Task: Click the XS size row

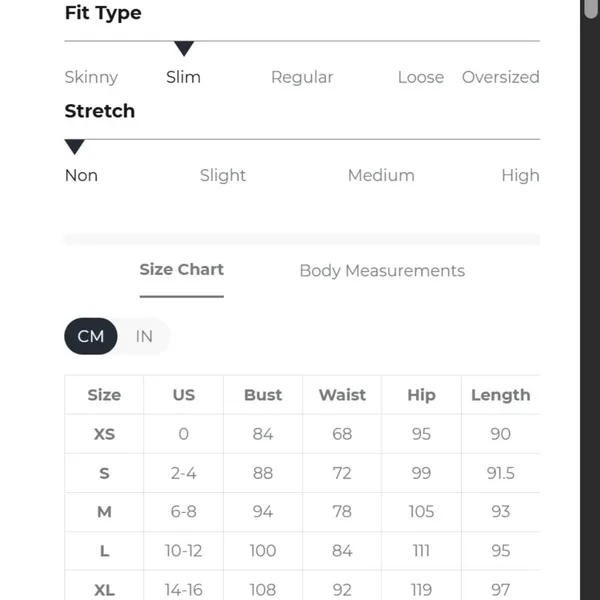Action: (x=302, y=434)
